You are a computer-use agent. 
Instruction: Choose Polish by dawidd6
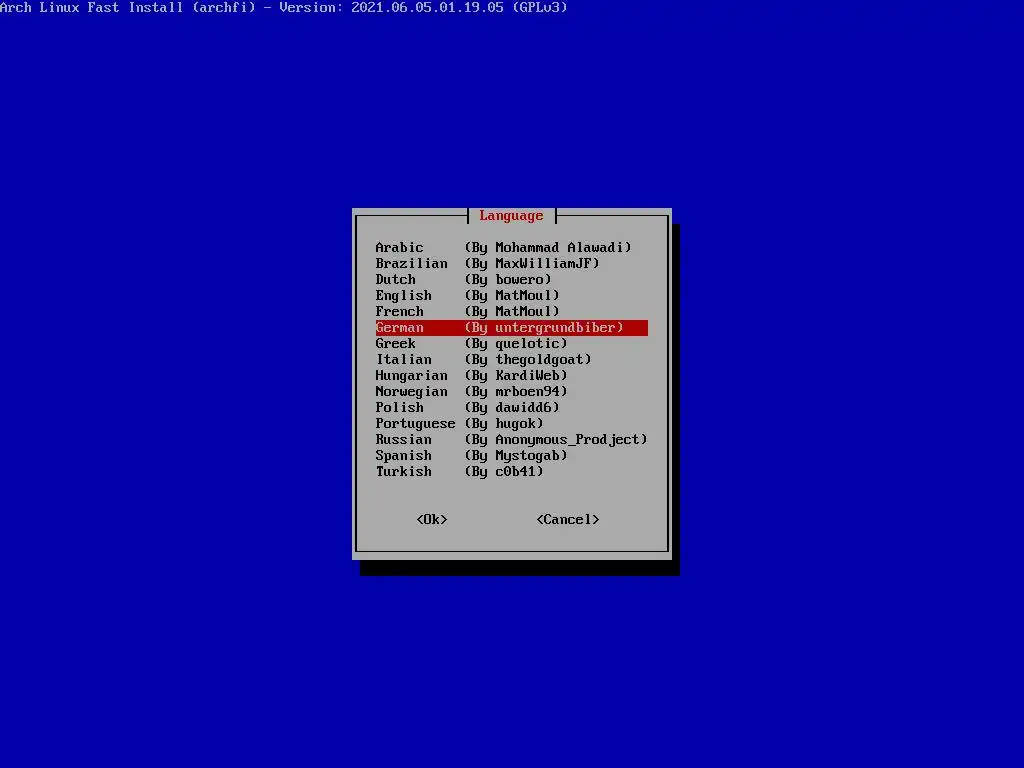511,408
